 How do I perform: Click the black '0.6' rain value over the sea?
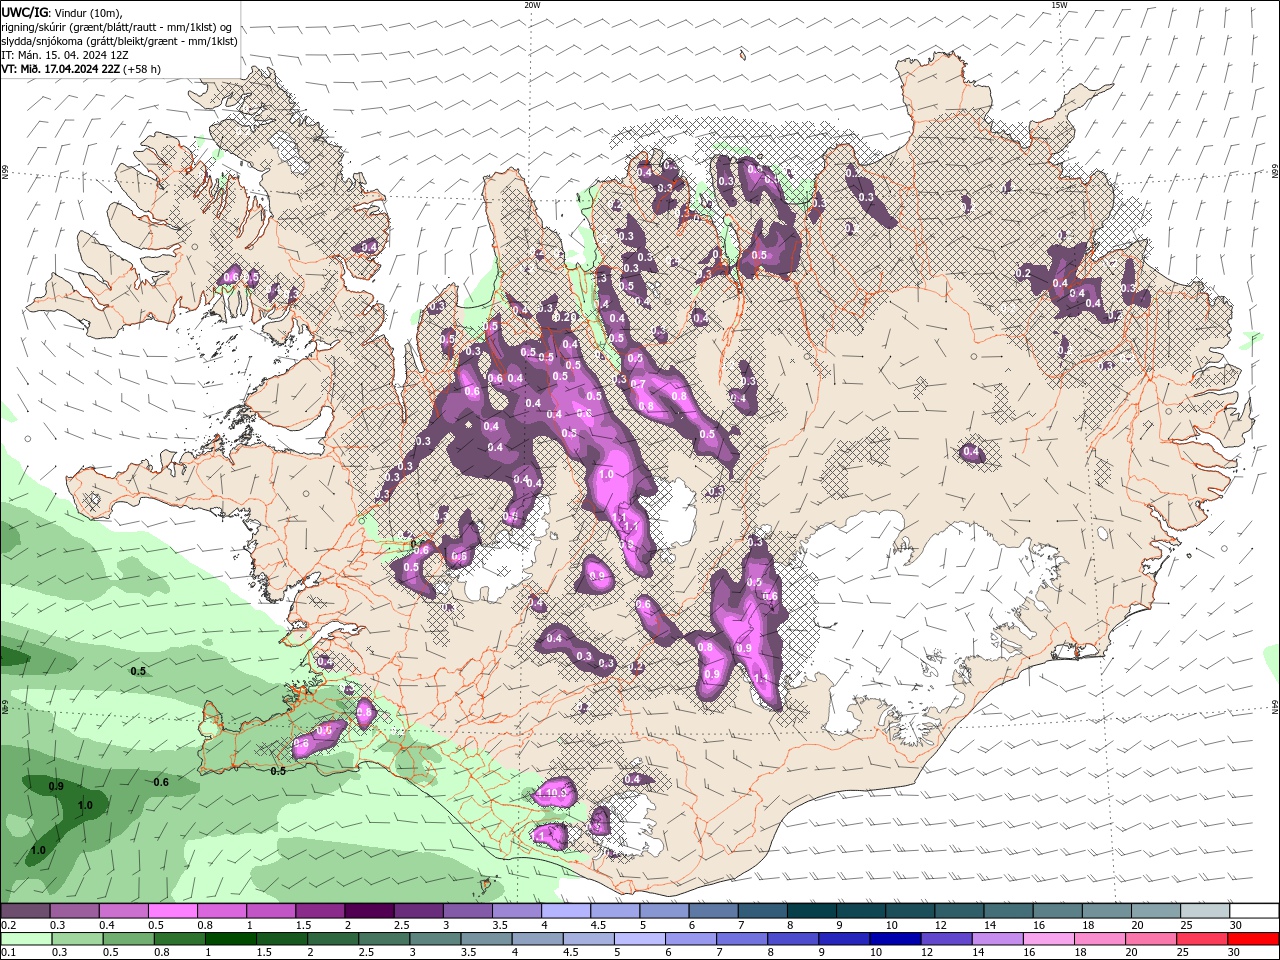161,782
